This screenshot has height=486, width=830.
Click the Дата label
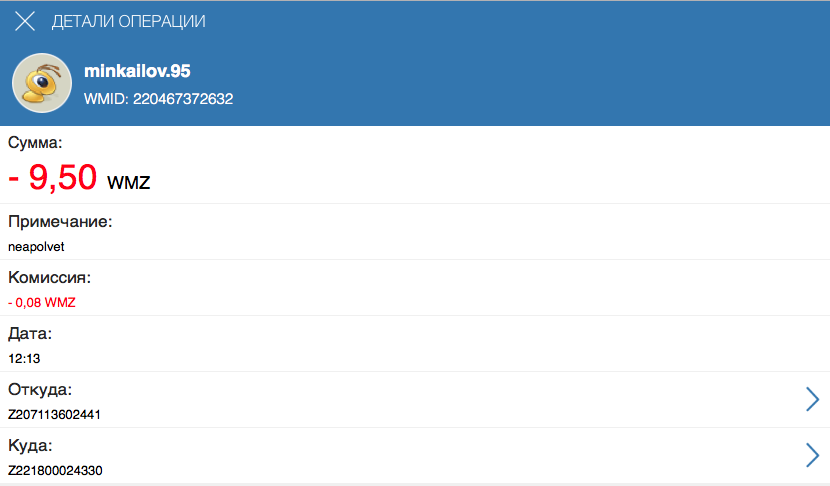coord(30,334)
